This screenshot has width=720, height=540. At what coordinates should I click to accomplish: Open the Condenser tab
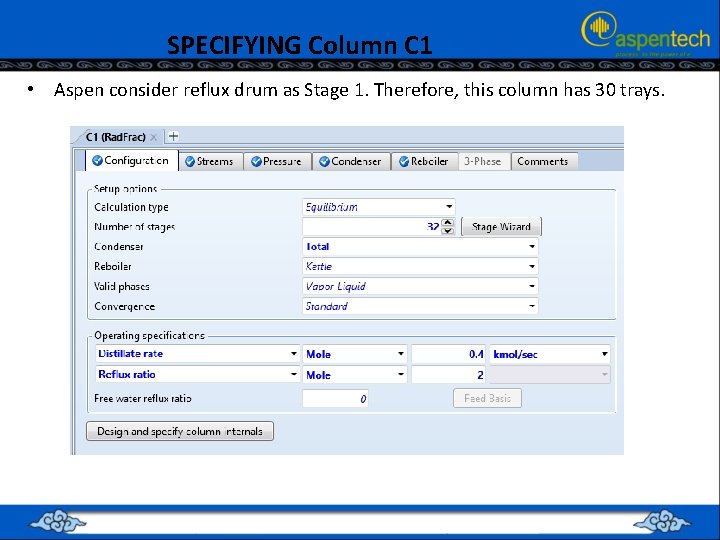(x=351, y=162)
